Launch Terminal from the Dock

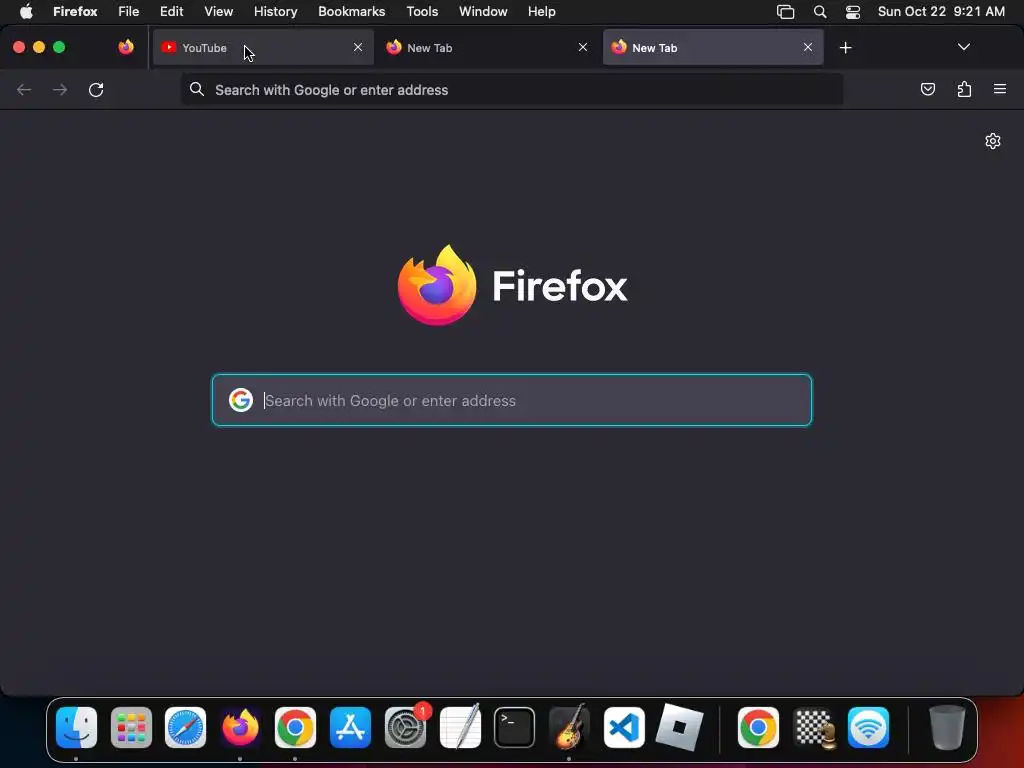515,727
